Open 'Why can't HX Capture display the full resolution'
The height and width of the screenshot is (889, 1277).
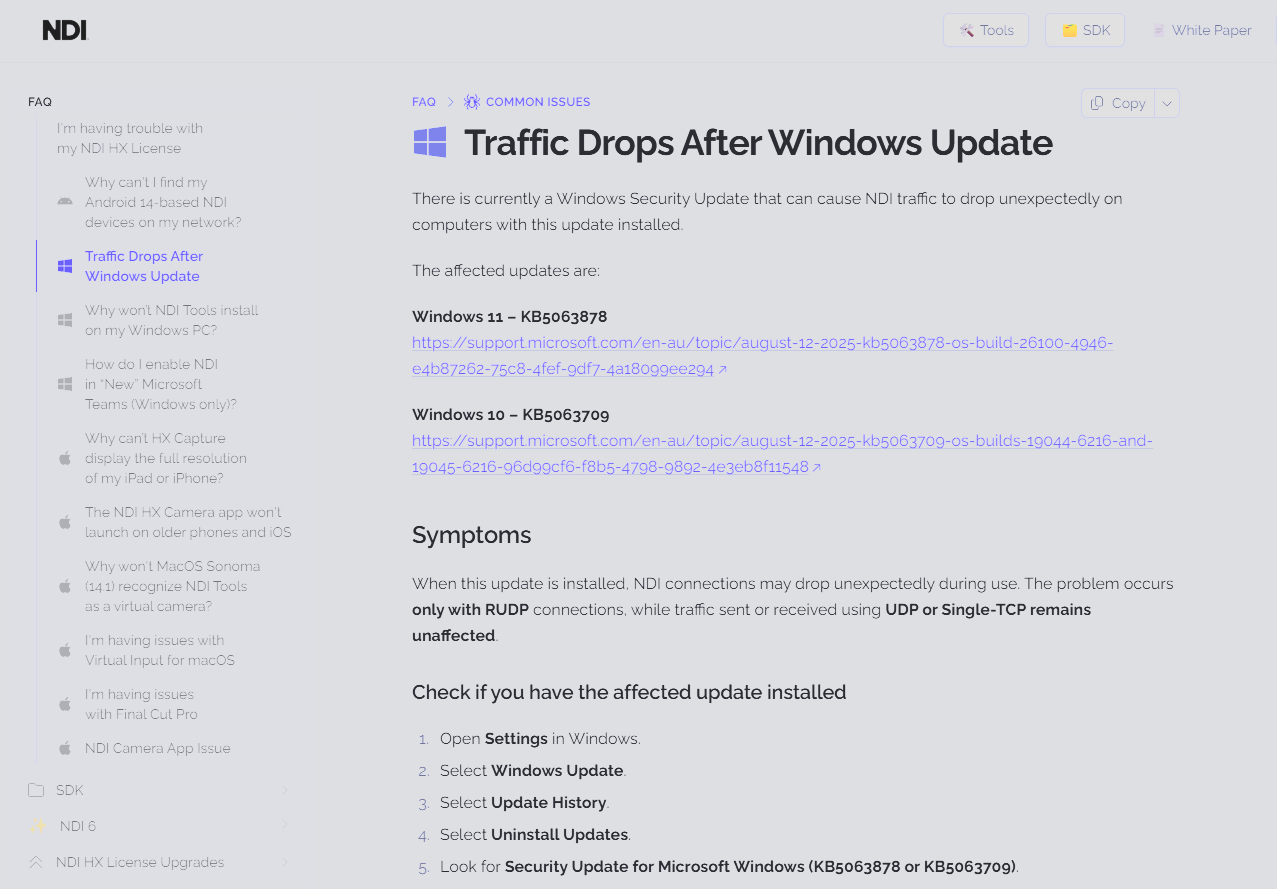pyautogui.click(x=165, y=458)
